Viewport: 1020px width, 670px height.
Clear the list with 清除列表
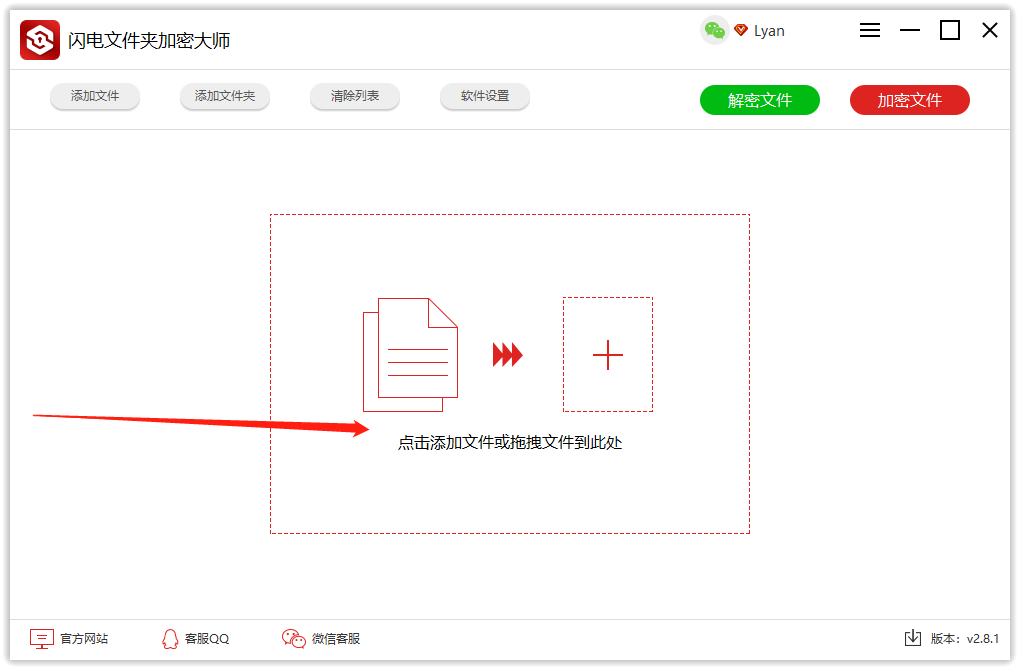[x=355, y=96]
